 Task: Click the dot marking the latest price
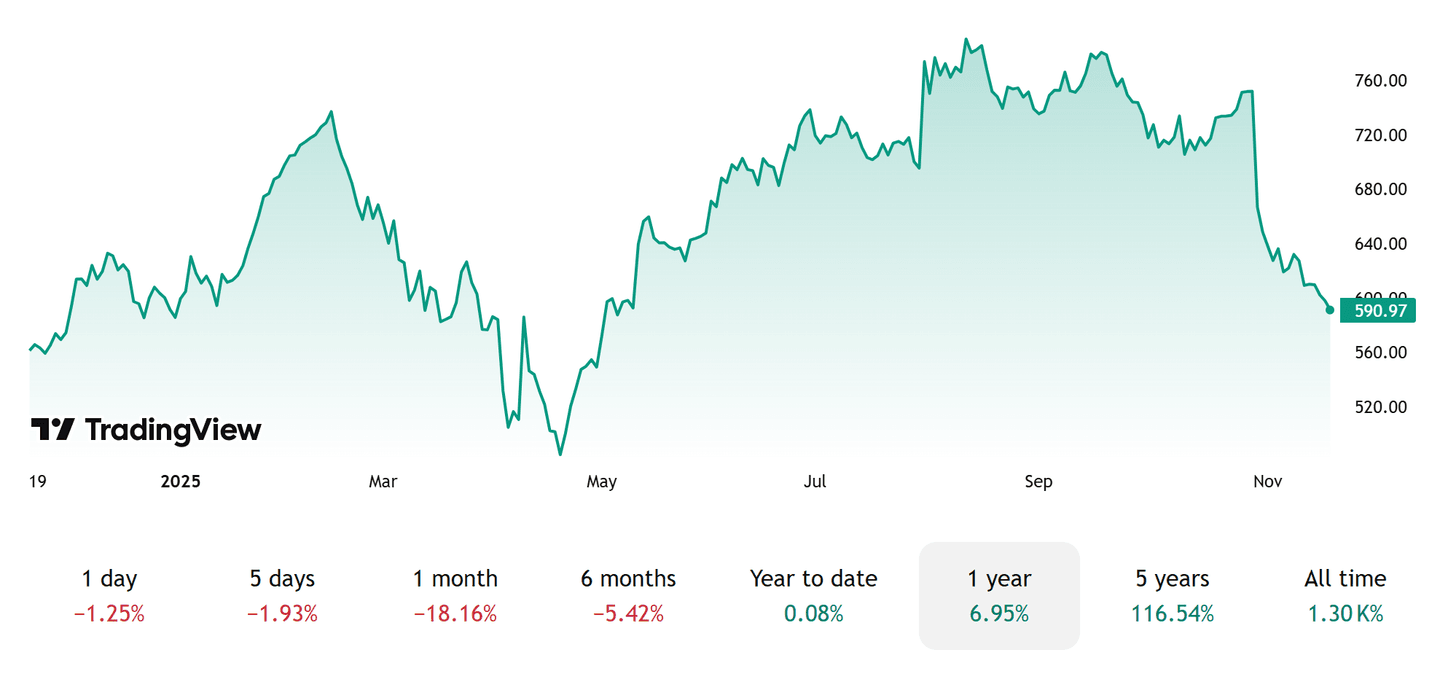click(x=1329, y=311)
